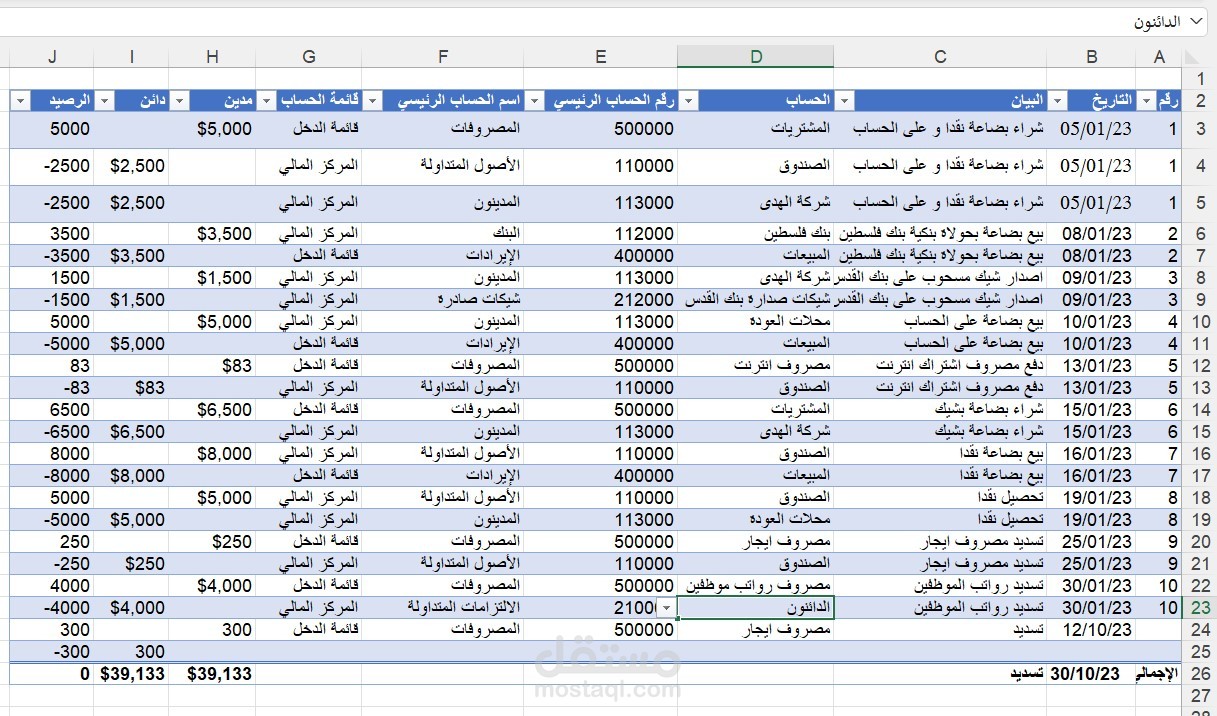Click description تحصيل نقدا in row 18

click(940, 498)
